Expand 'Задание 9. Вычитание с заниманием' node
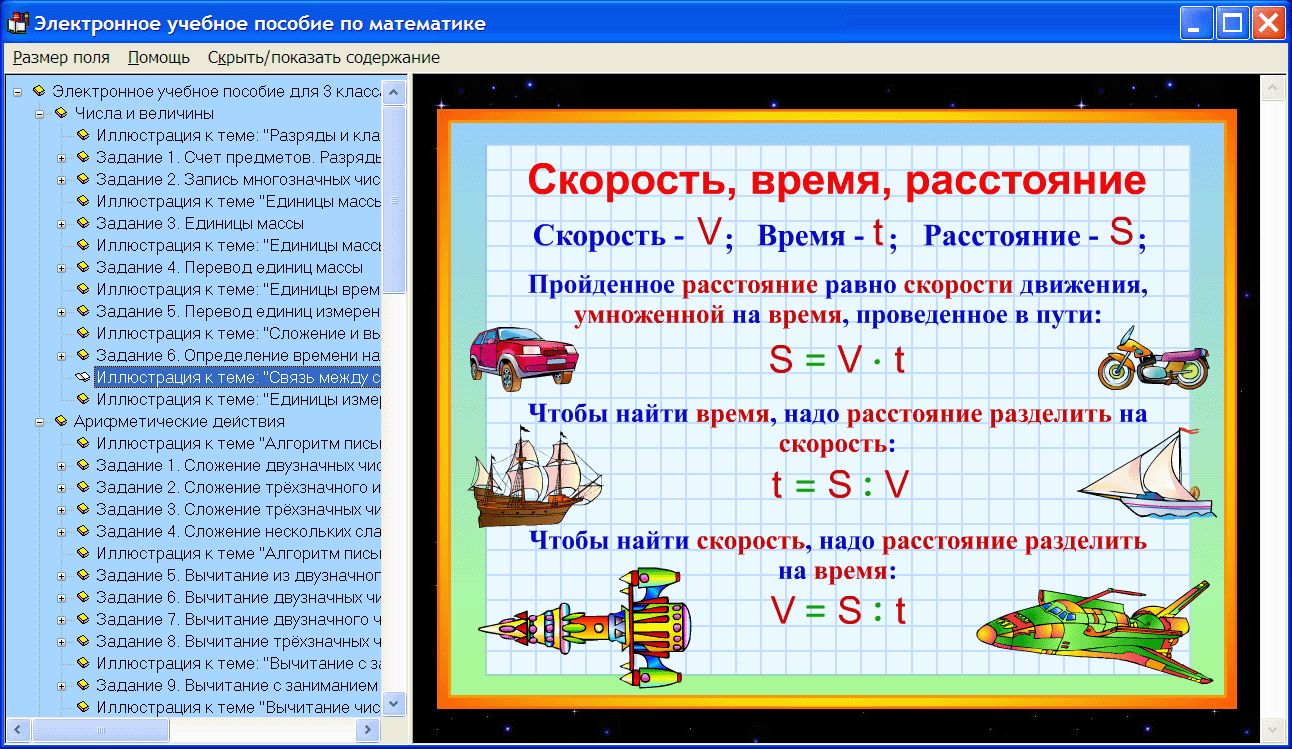This screenshot has height=749, width=1292. coord(62,686)
